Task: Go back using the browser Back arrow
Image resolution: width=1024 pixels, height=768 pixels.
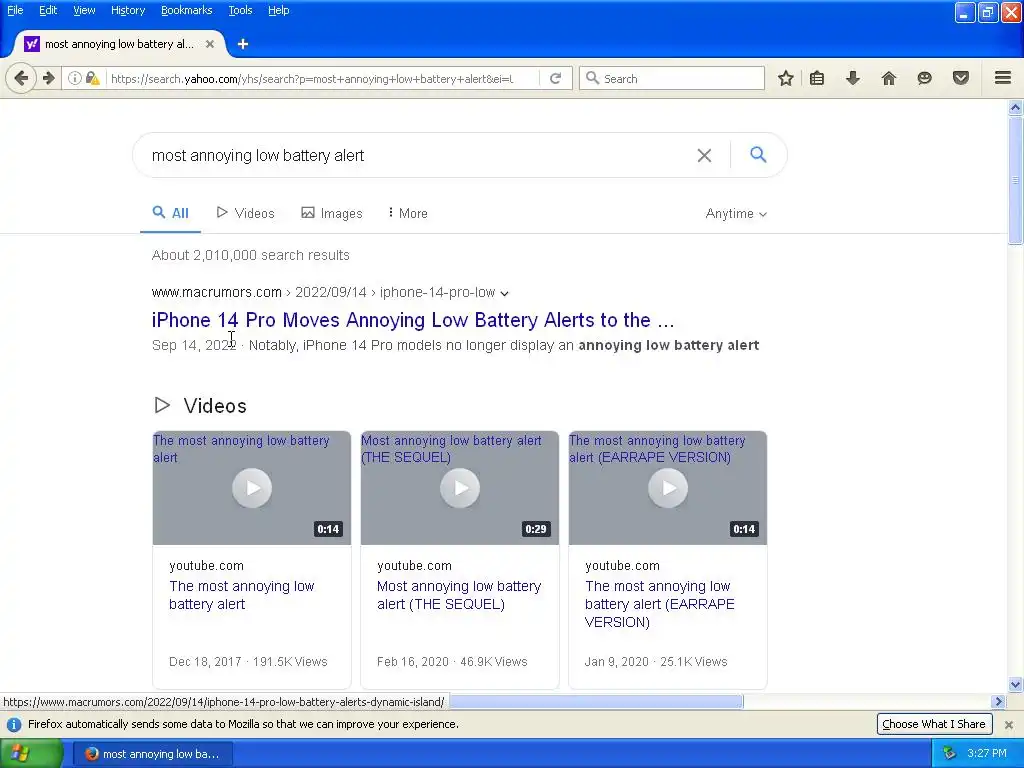Action: click(x=21, y=79)
